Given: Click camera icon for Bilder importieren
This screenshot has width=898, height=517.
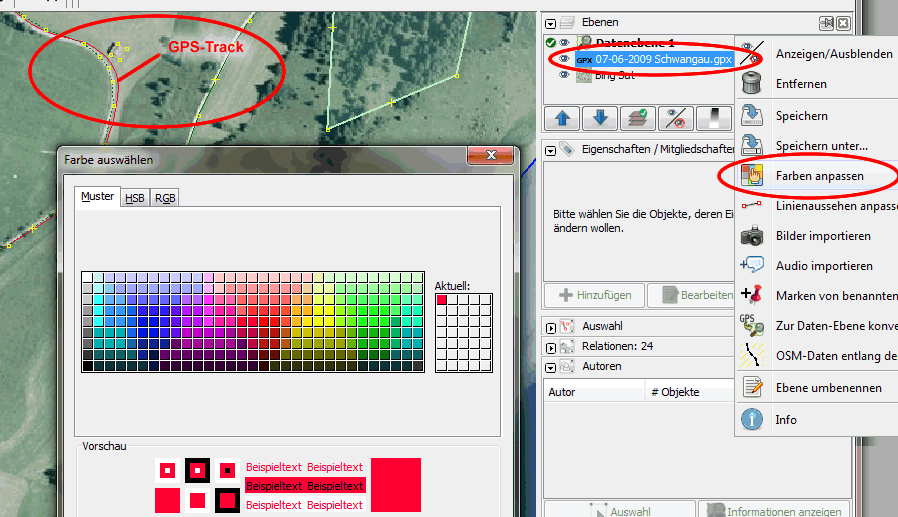Looking at the screenshot, I should coord(752,236).
